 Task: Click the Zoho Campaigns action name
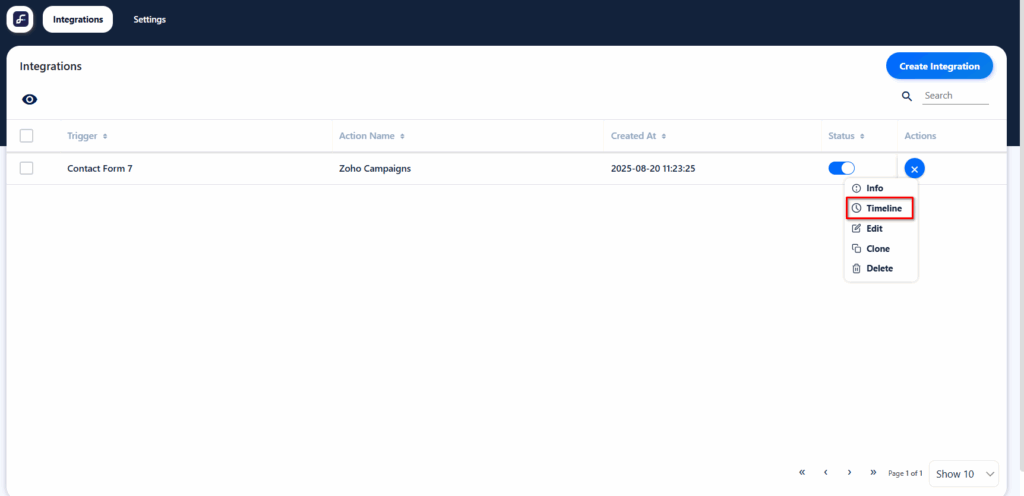coord(375,168)
